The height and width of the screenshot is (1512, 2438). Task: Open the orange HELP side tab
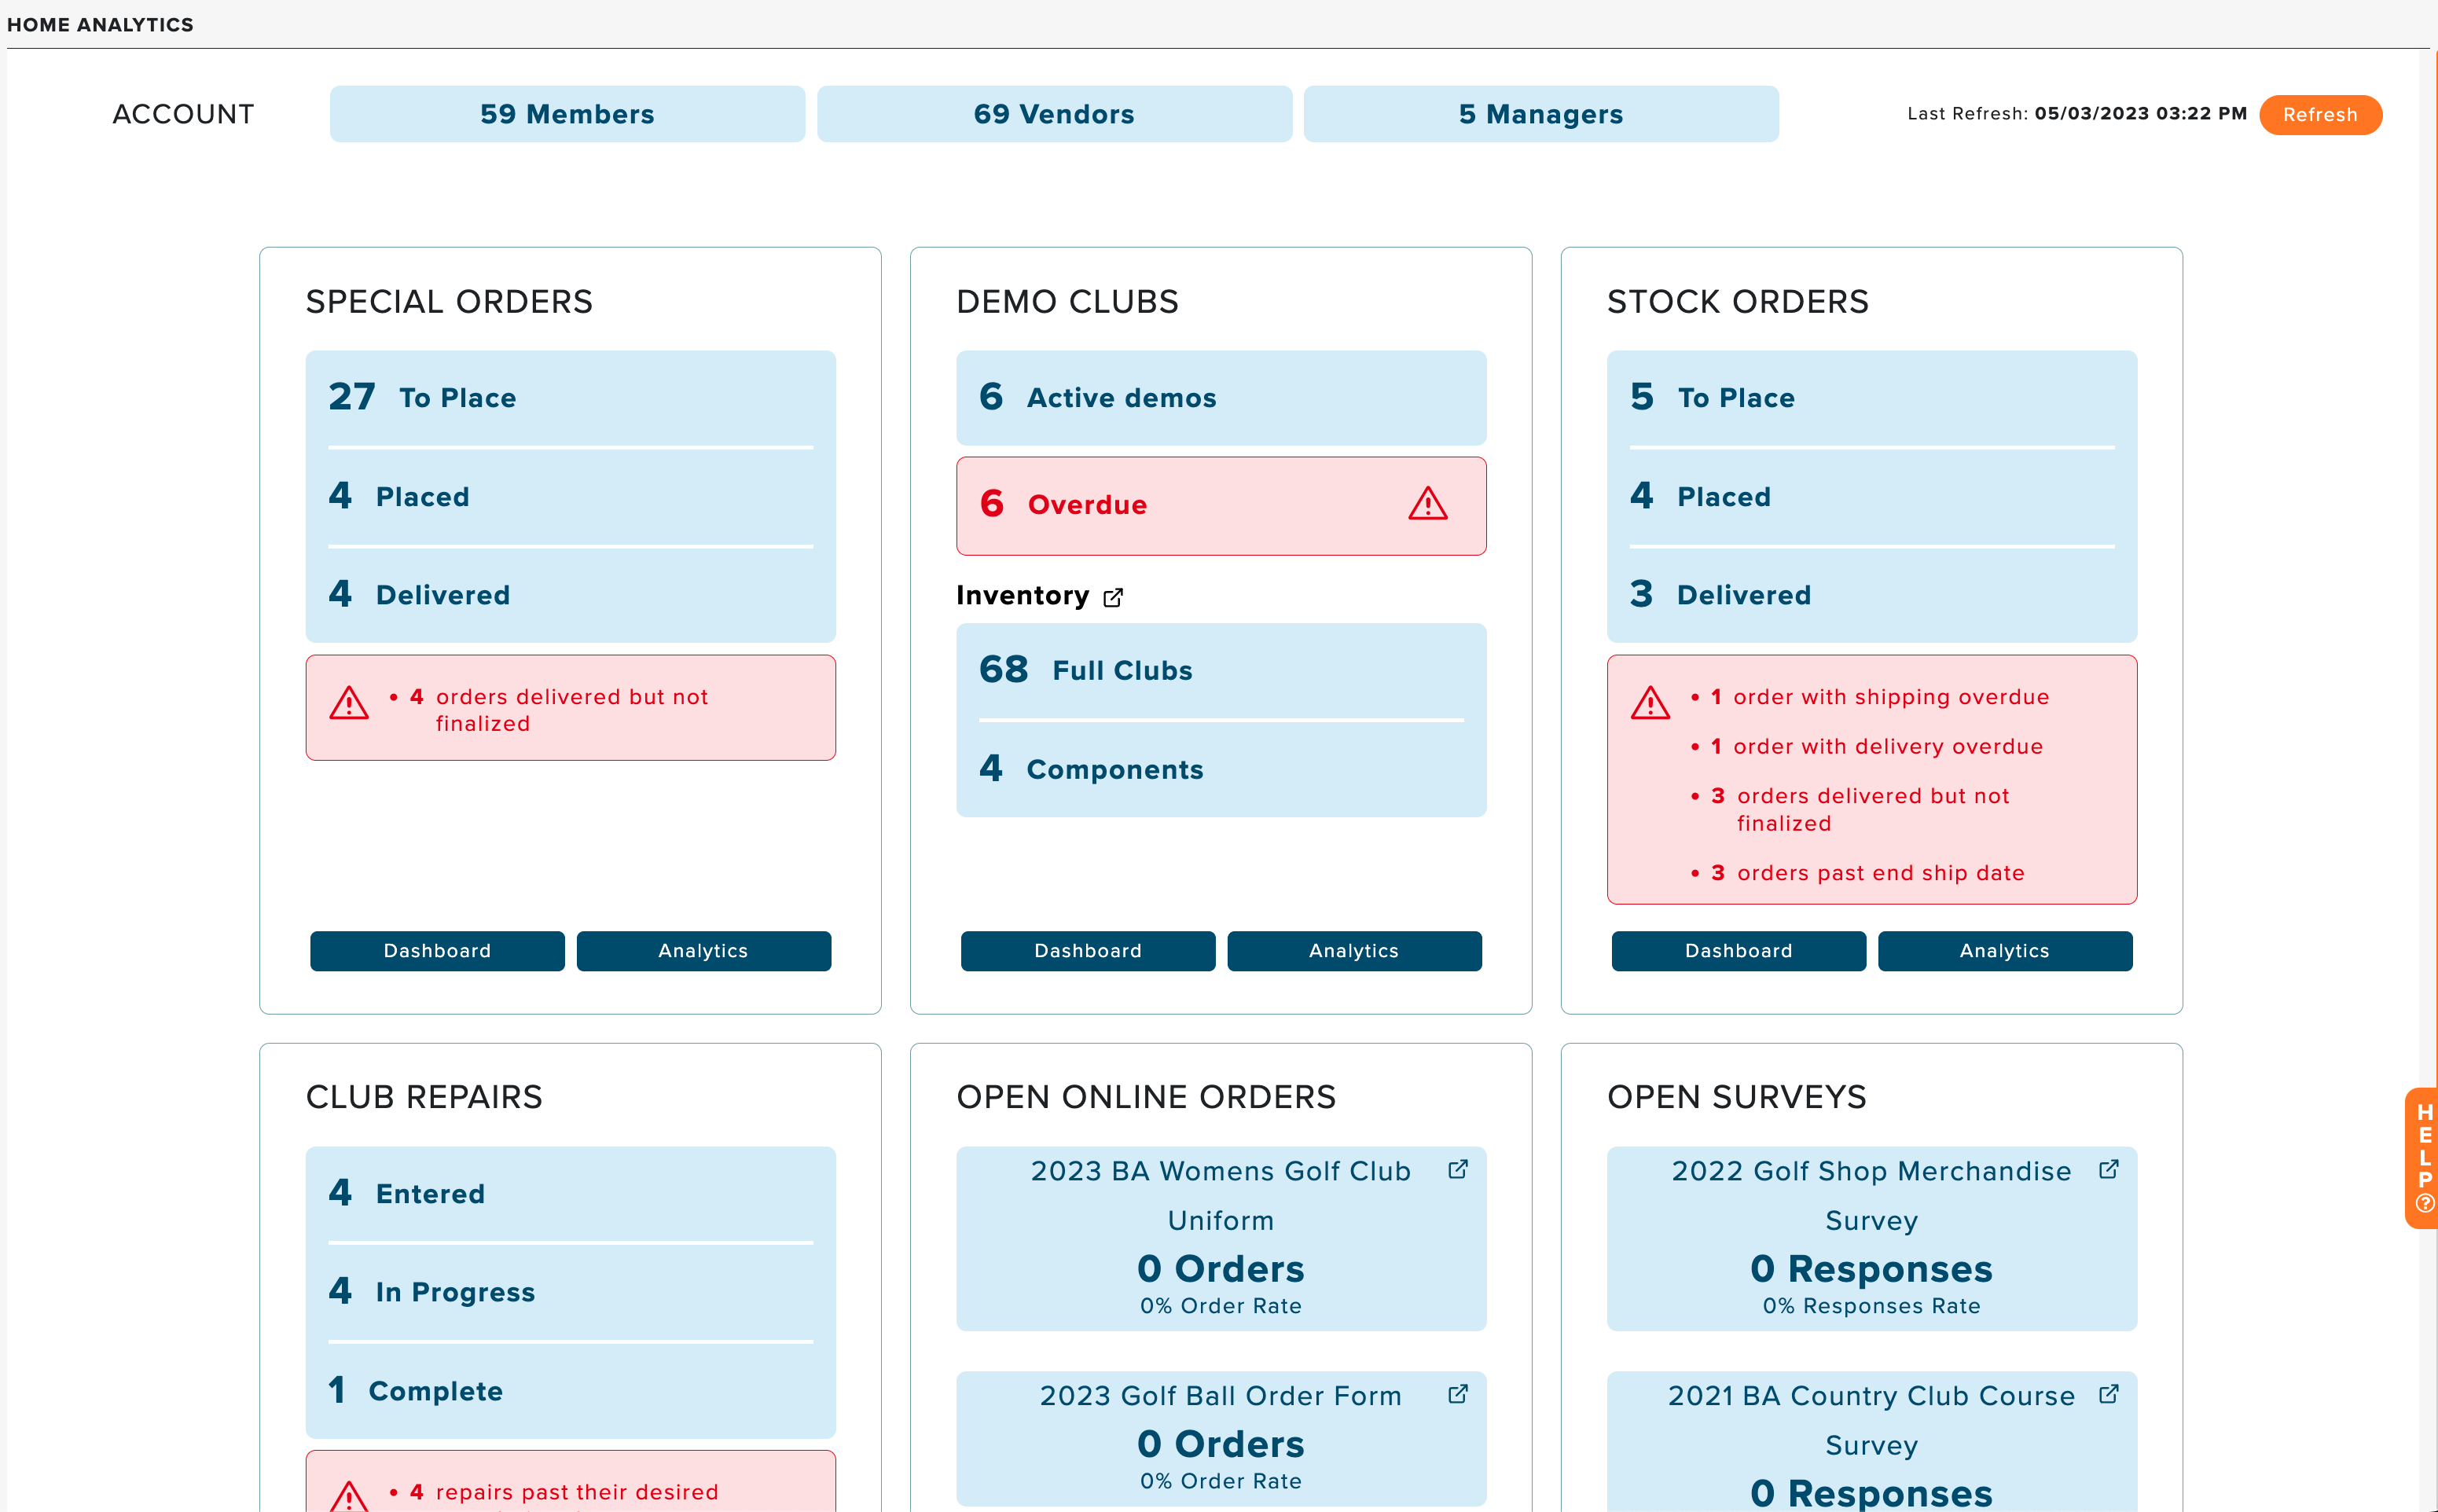2422,1157
